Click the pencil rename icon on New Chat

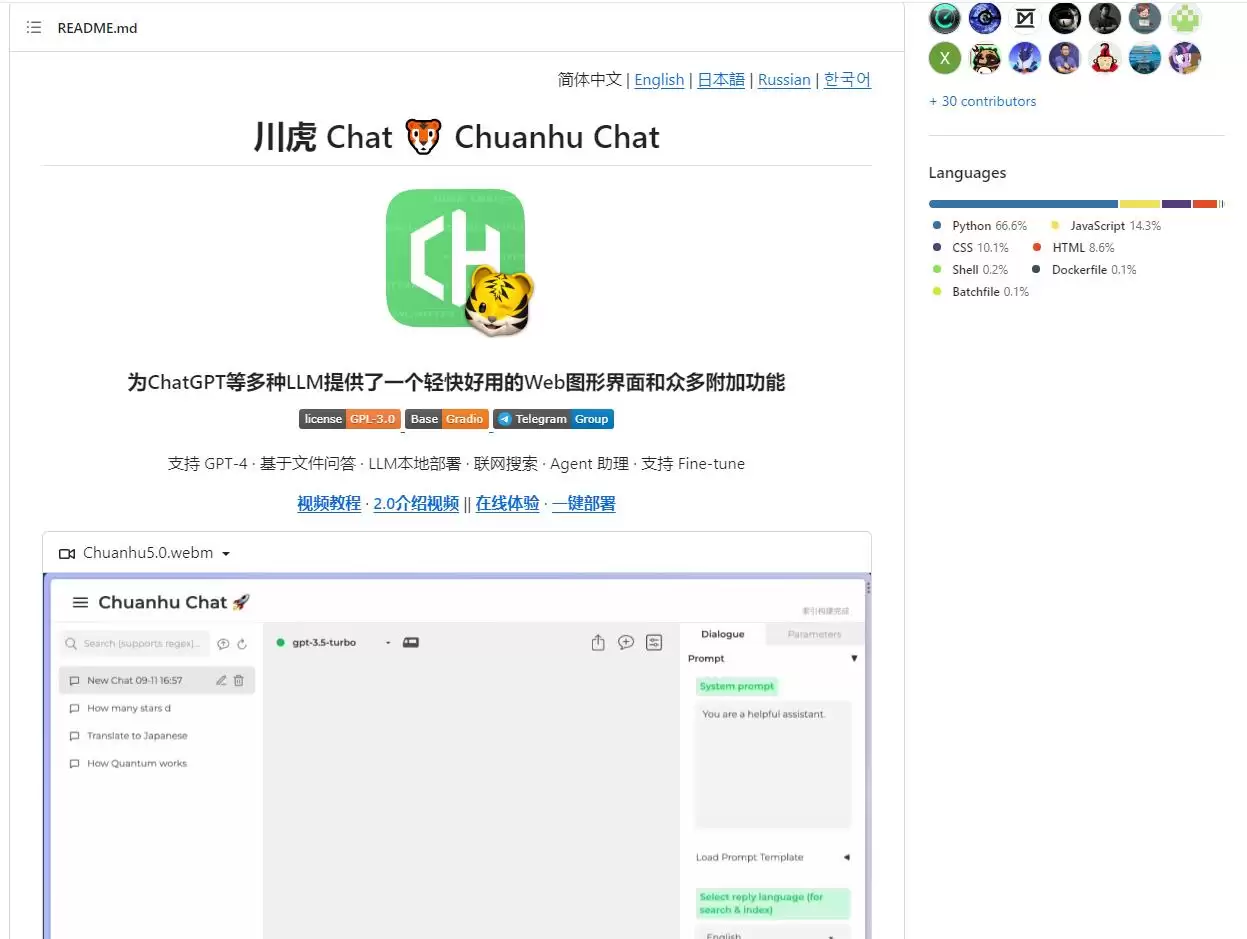tap(221, 681)
